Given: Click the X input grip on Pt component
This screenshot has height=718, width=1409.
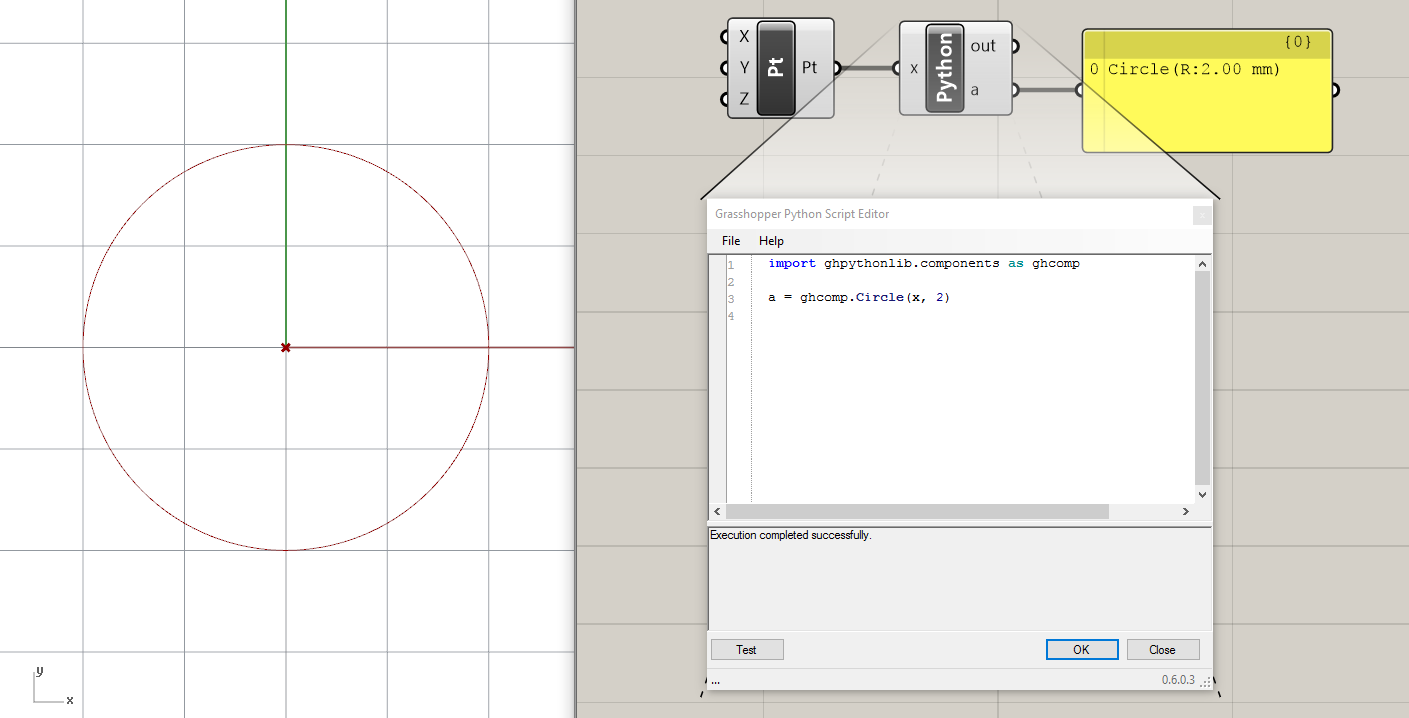Looking at the screenshot, I should pos(723,35).
